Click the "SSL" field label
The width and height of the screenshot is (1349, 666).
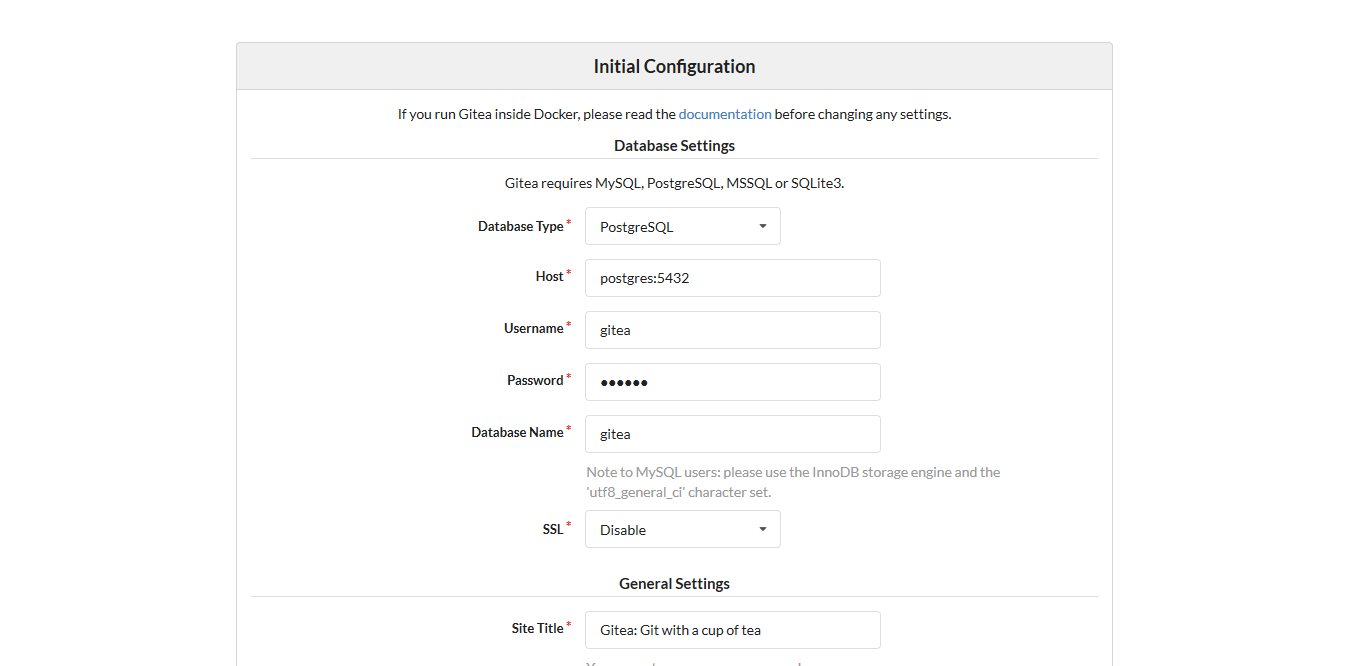(x=553, y=530)
